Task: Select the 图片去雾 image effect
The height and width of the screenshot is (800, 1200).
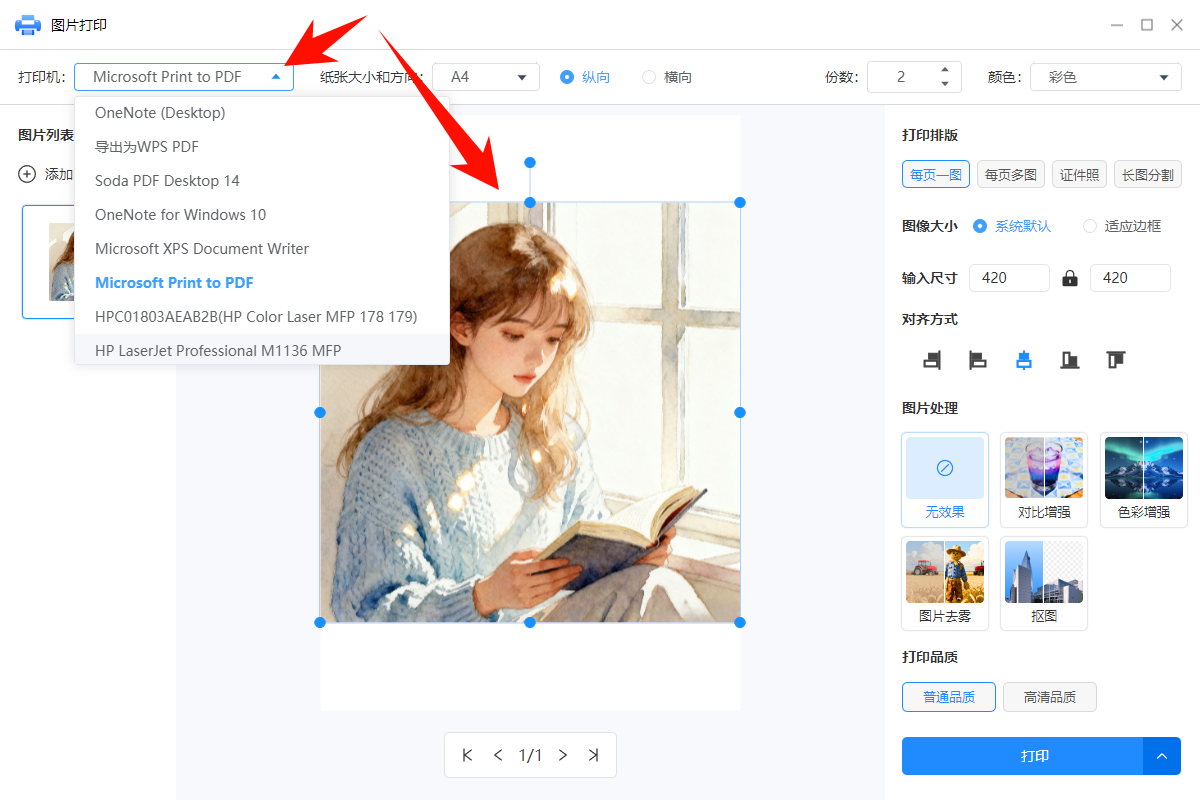Action: pos(944,583)
